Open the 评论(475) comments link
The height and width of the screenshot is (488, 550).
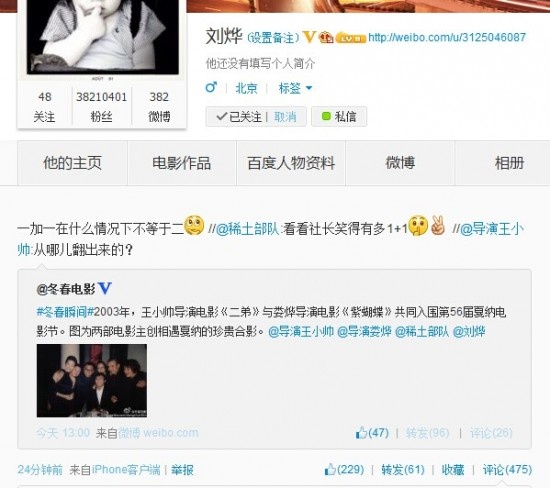[507, 469]
